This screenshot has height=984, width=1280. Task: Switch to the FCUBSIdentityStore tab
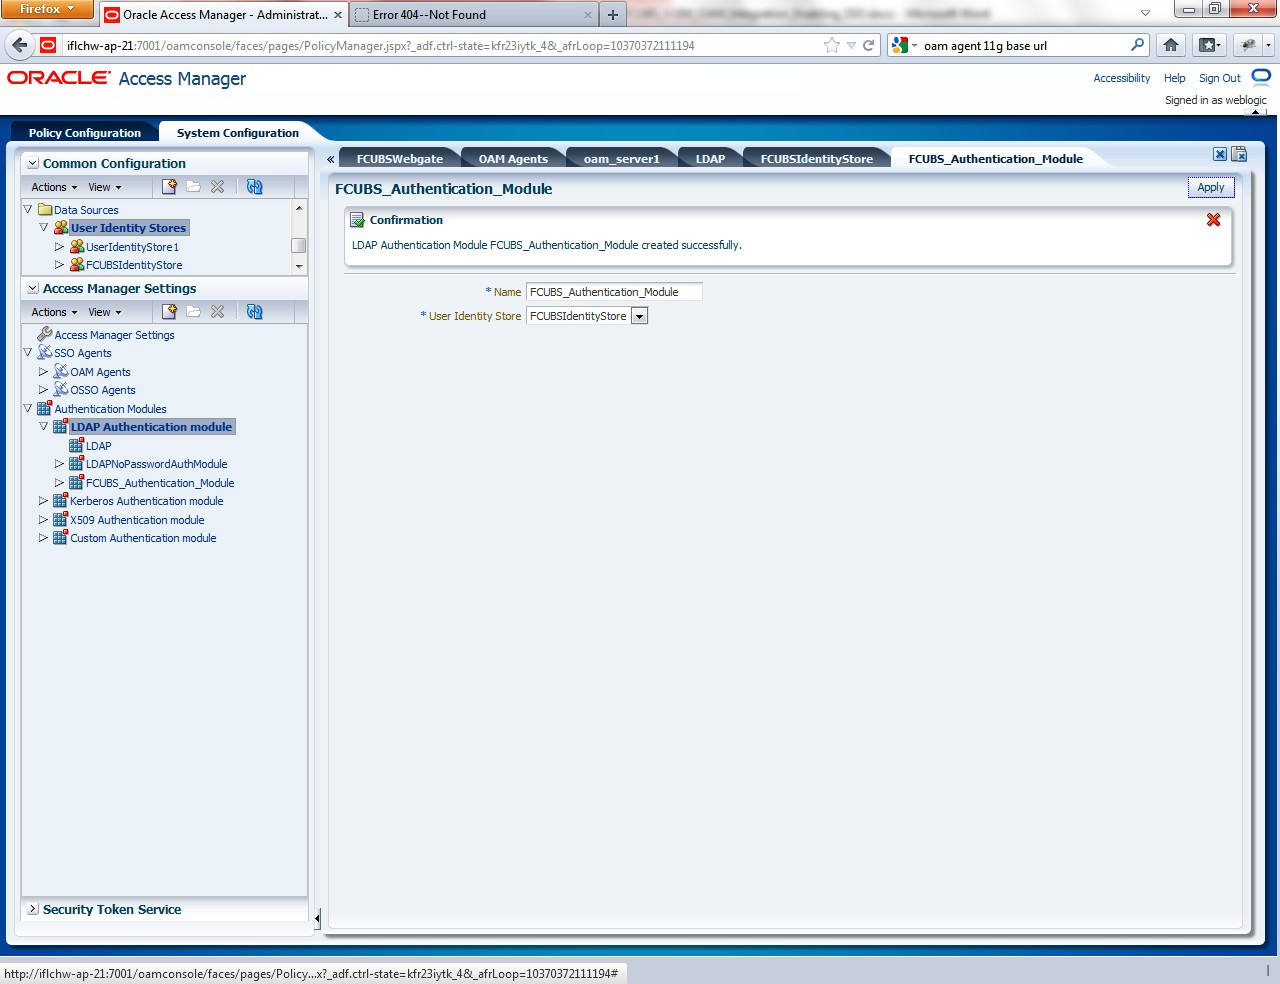coord(817,158)
